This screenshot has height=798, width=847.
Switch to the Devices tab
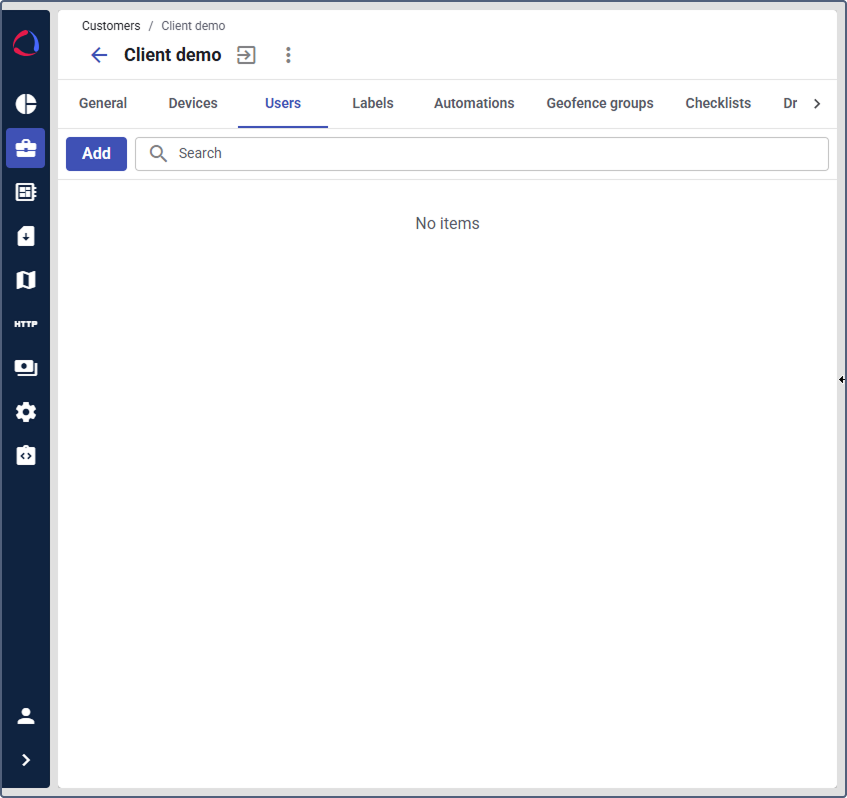coord(193,103)
